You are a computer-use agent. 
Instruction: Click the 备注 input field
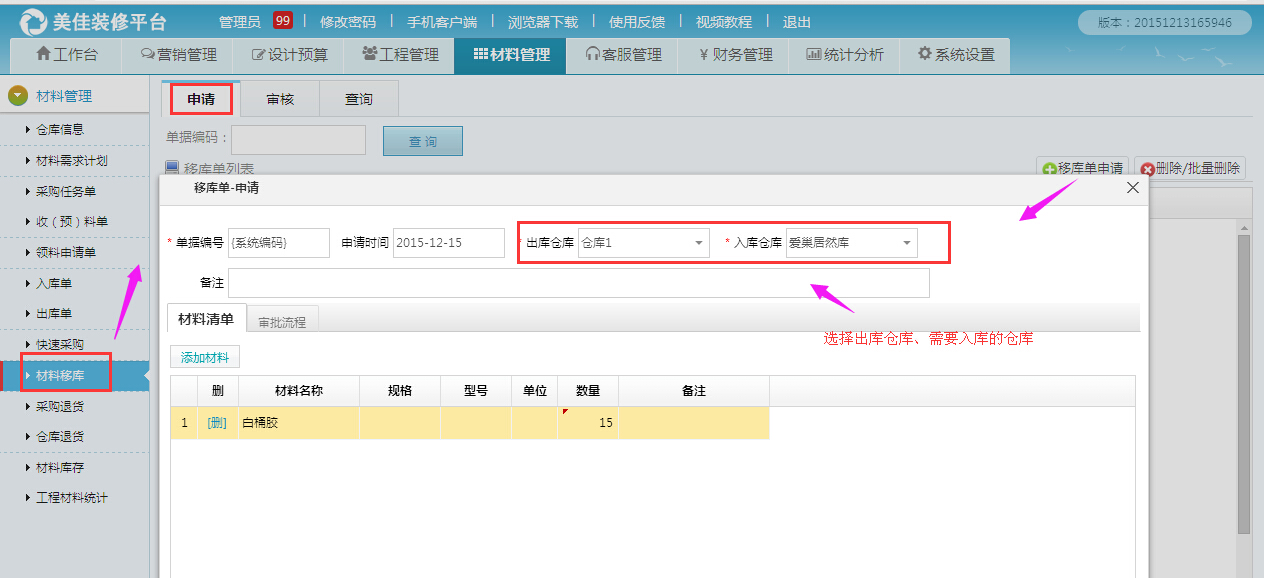[578, 283]
